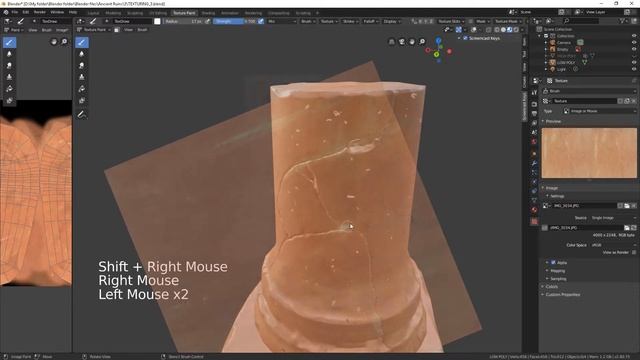Click the blue Z axis on navigation gizmo
Screen dimensions: 640x360
438,40
